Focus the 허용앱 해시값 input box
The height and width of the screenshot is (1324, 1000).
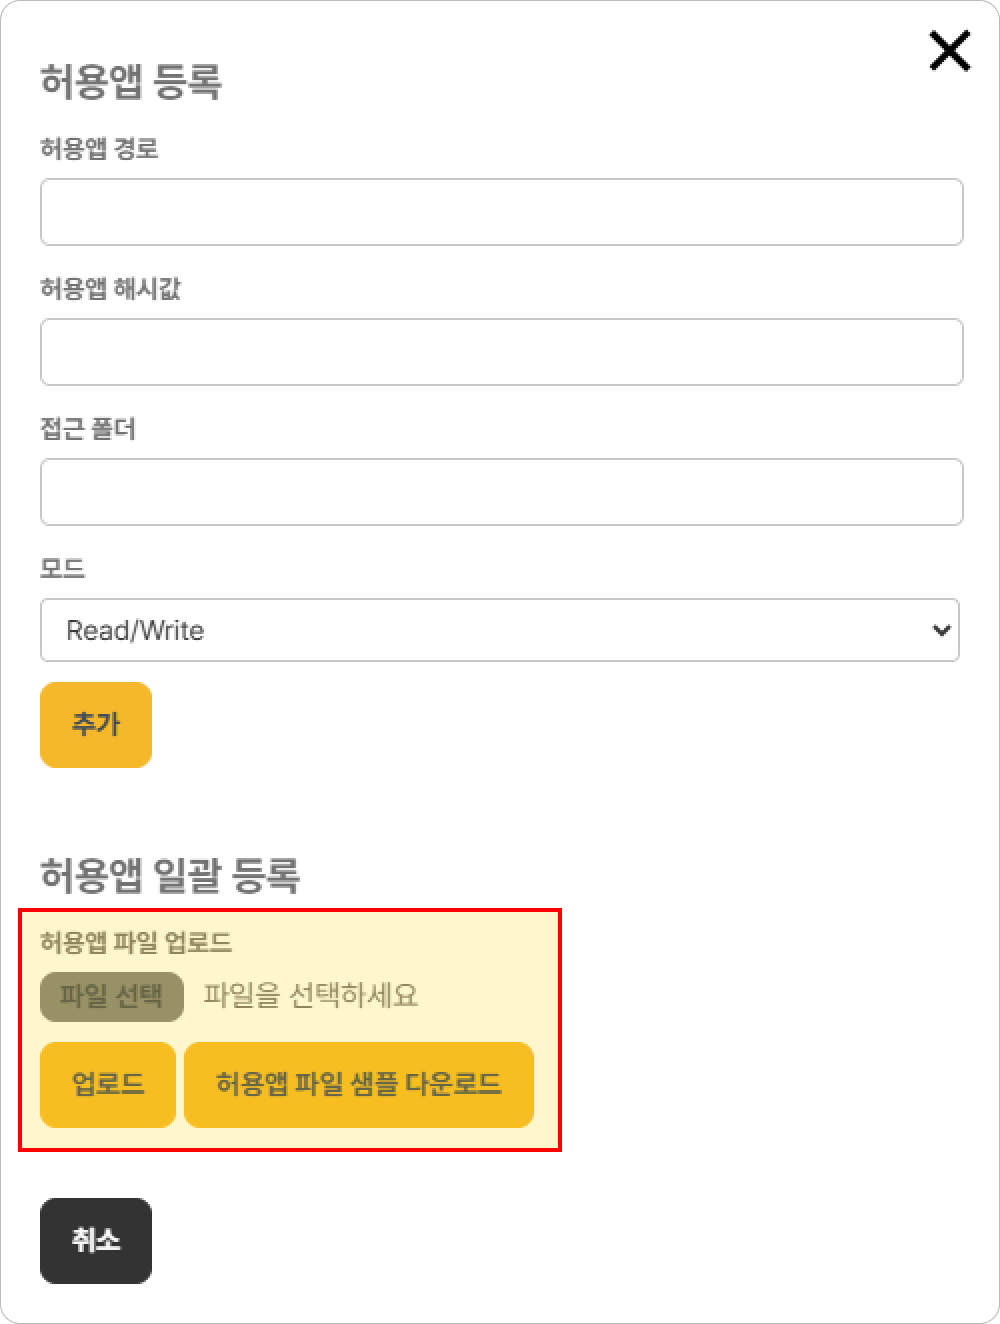pos(501,352)
